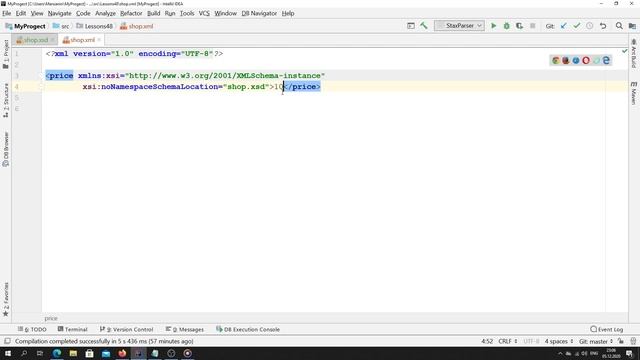Open Search Everywhere magnifier icon
Viewport: 640px width, 360px height.
point(619,26)
